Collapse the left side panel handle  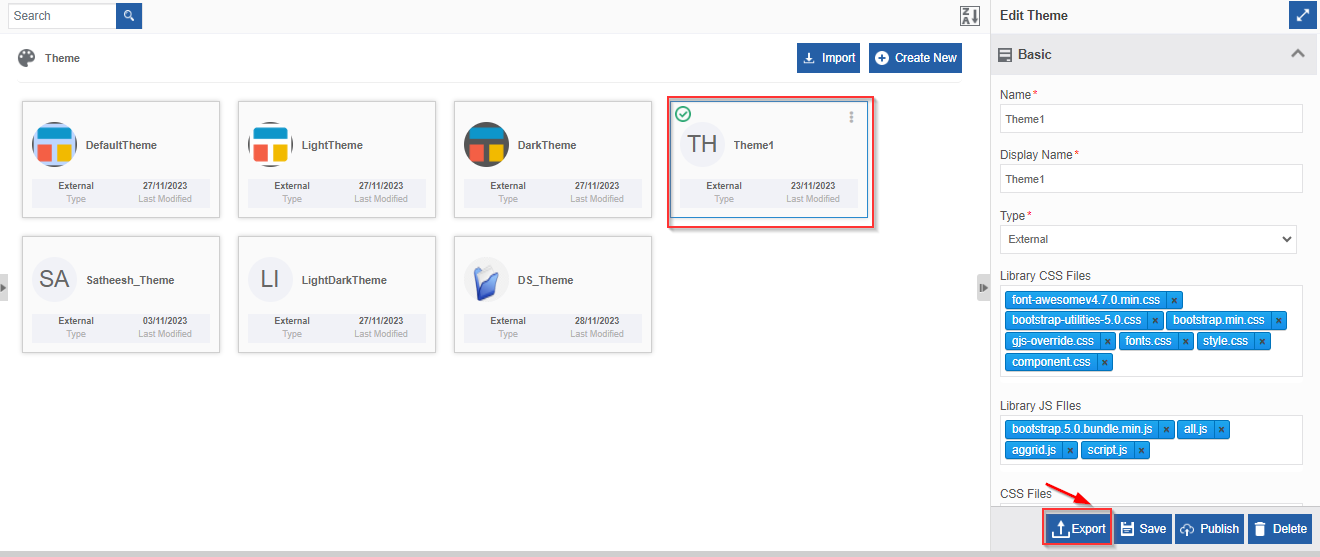(3, 288)
